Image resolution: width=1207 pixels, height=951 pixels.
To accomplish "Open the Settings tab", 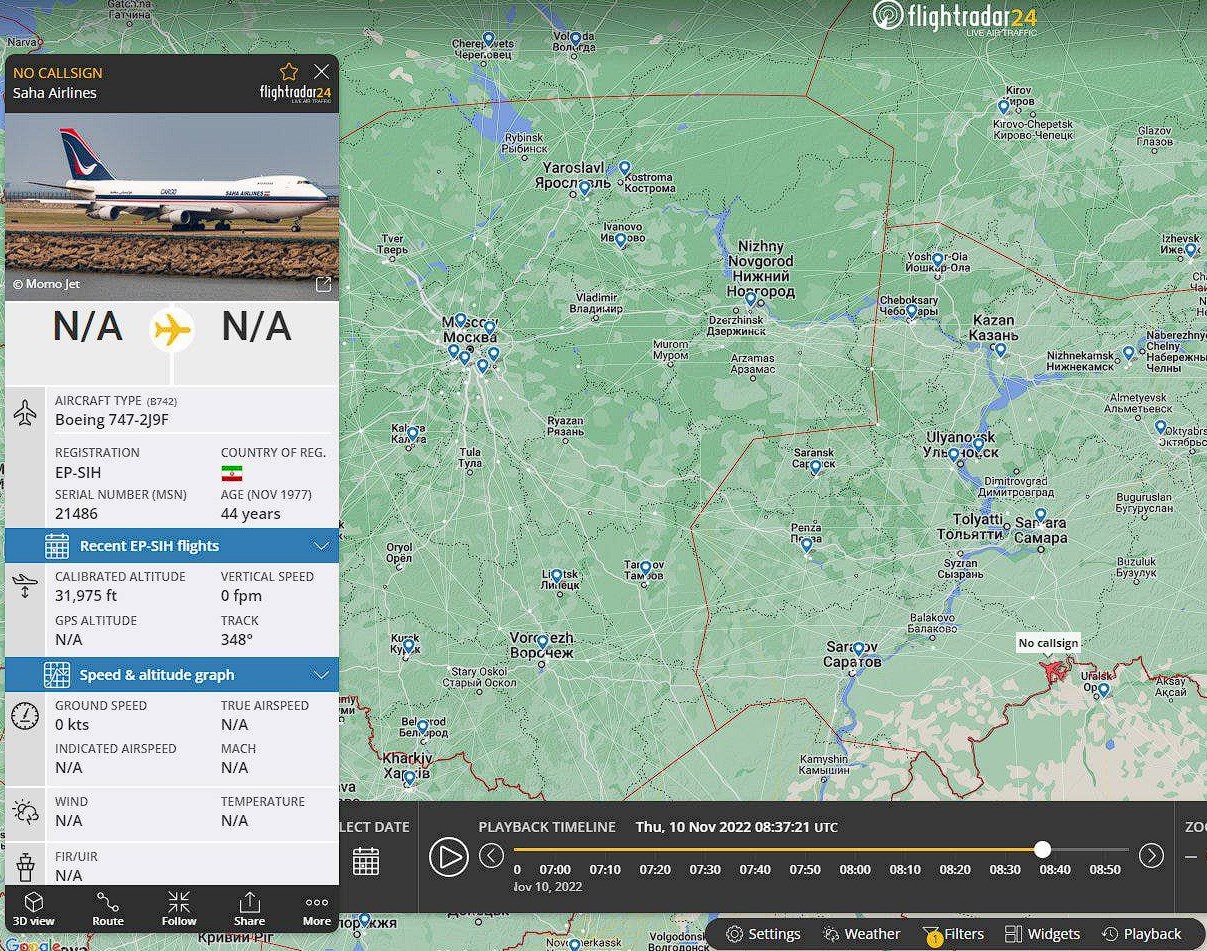I will [763, 934].
